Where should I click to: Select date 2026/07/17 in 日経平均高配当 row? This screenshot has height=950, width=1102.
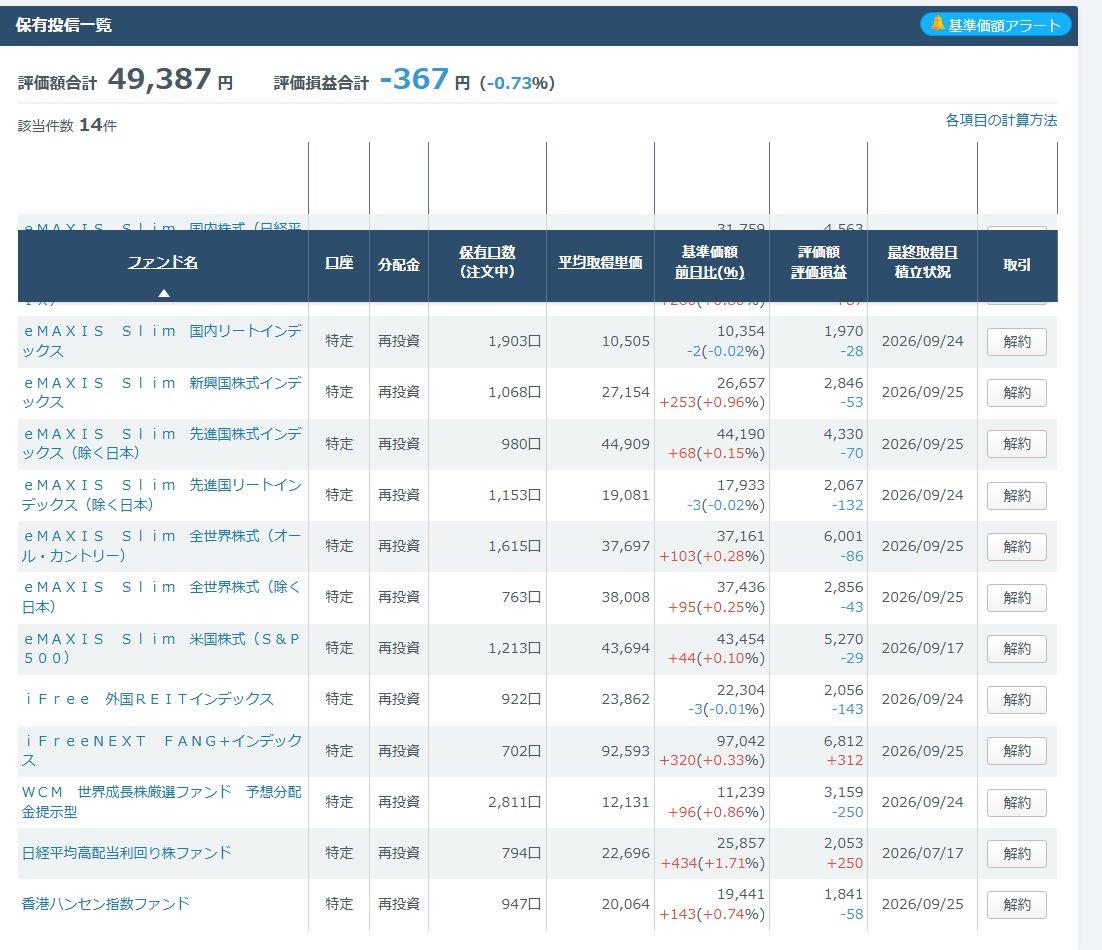click(922, 853)
